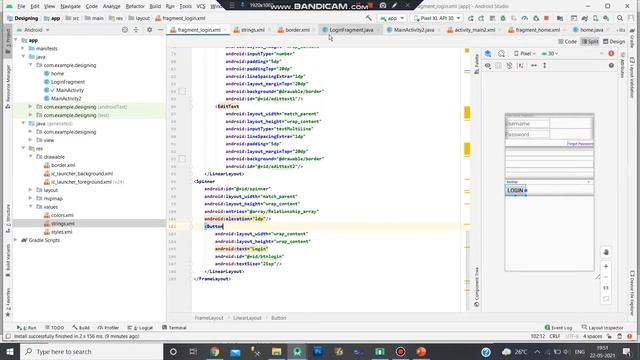Image resolution: width=640 pixels, height=360 pixels.
Task: Open Search Everywhere magnifier icon
Action: pyautogui.click(x=620, y=18)
